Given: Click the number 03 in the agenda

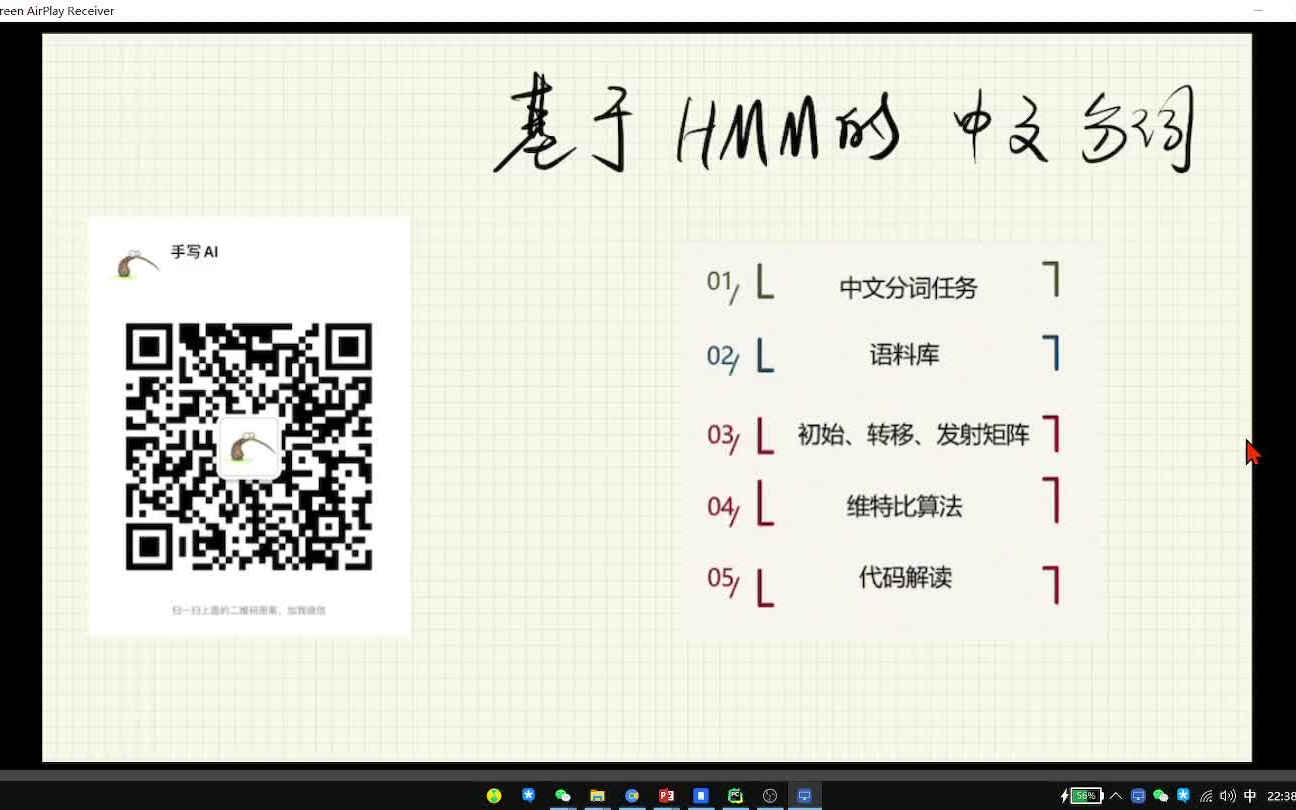Looking at the screenshot, I should (x=722, y=436).
